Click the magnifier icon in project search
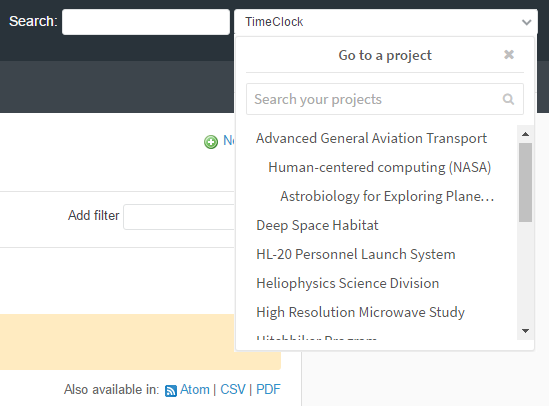 pos(508,99)
